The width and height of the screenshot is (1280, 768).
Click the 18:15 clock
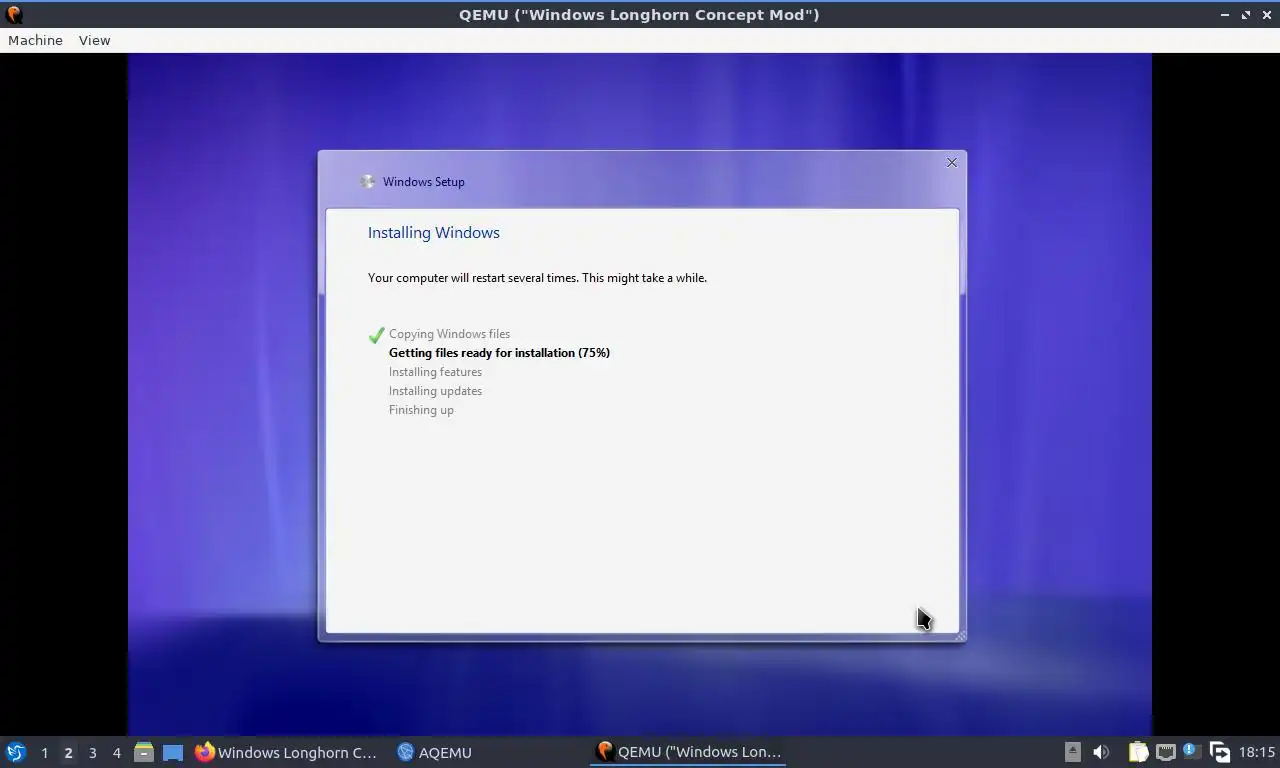pyautogui.click(x=1256, y=752)
